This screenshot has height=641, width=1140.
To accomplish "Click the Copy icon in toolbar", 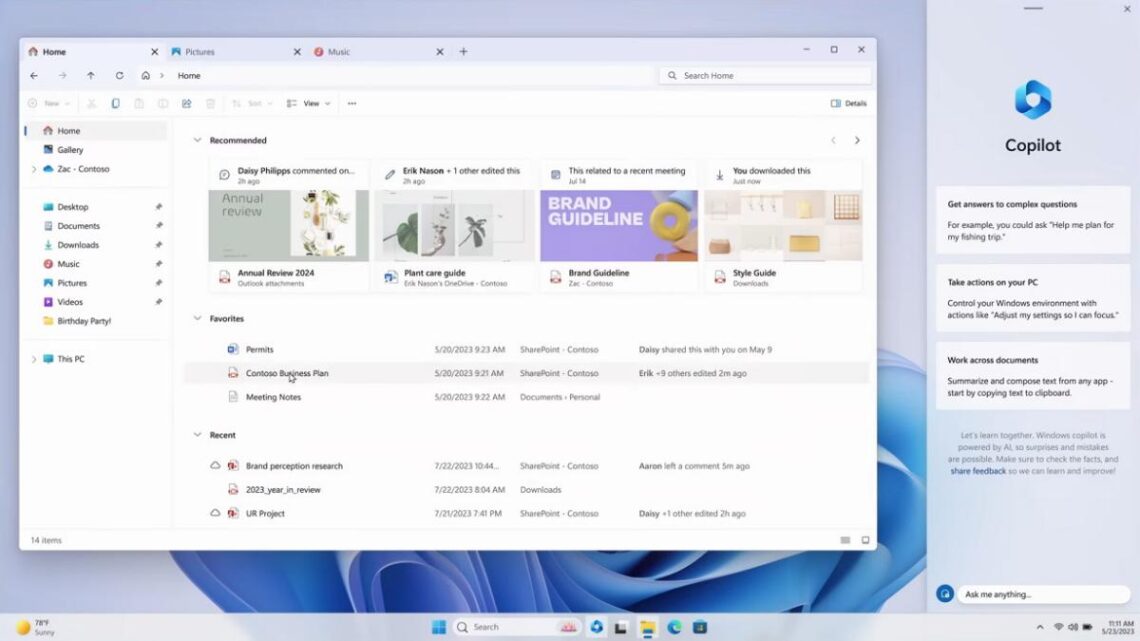I will tap(115, 103).
